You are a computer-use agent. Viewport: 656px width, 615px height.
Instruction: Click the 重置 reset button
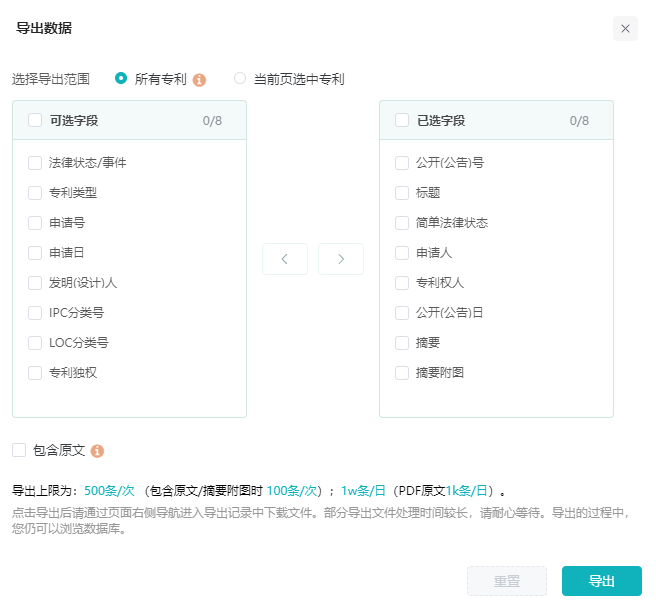tap(506, 581)
